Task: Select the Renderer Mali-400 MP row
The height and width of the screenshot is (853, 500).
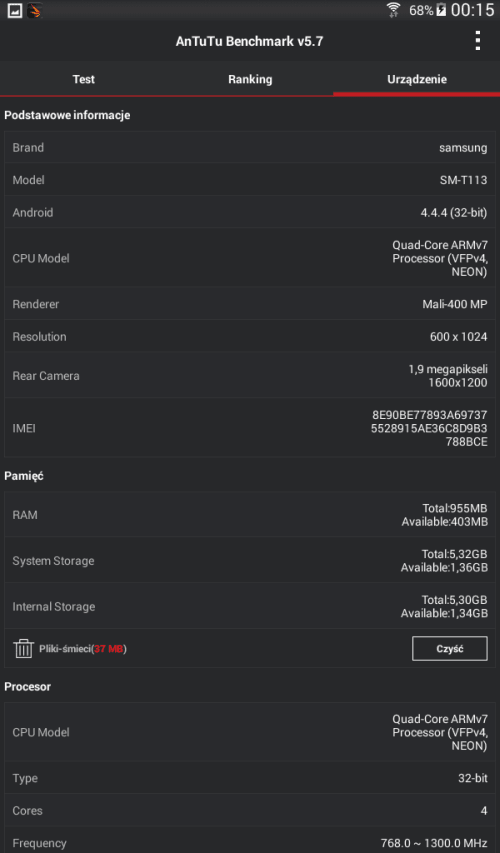Action: [250, 304]
